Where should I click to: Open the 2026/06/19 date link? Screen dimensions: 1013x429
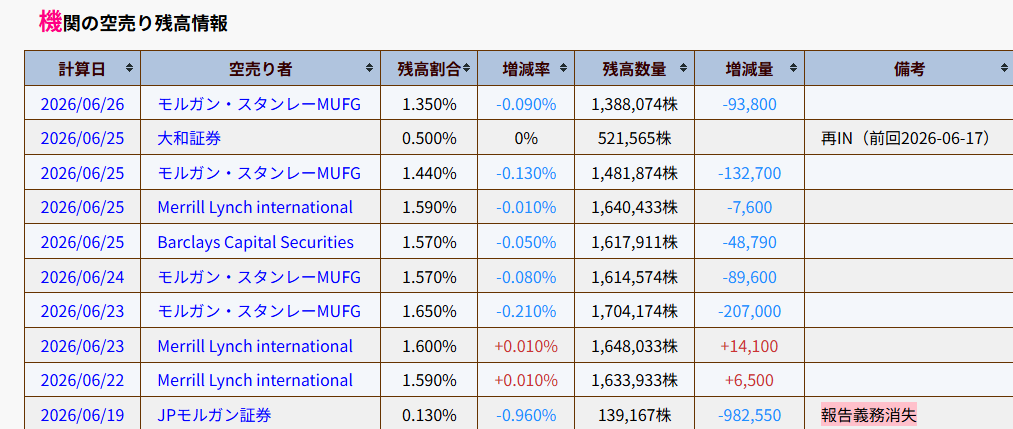[x=82, y=415]
